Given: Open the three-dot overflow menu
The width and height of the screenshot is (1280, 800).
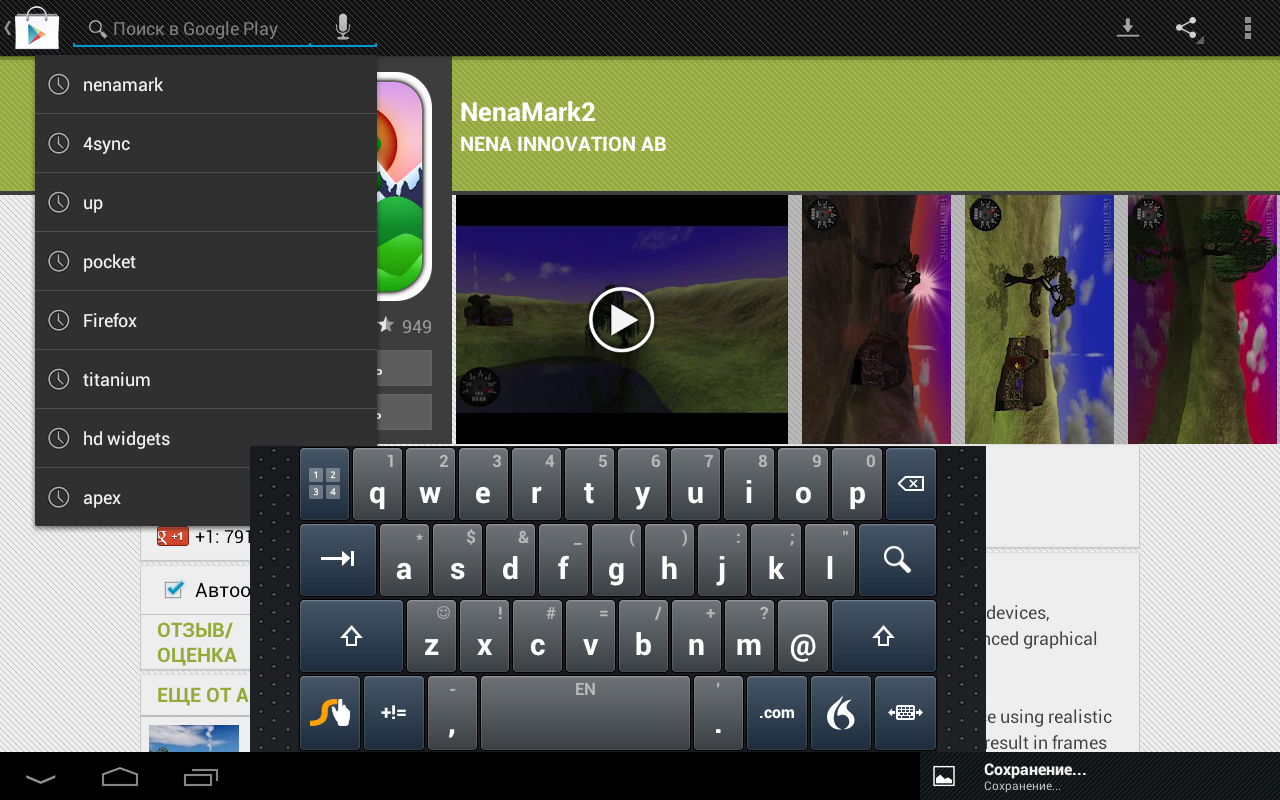Looking at the screenshot, I should point(1247,28).
